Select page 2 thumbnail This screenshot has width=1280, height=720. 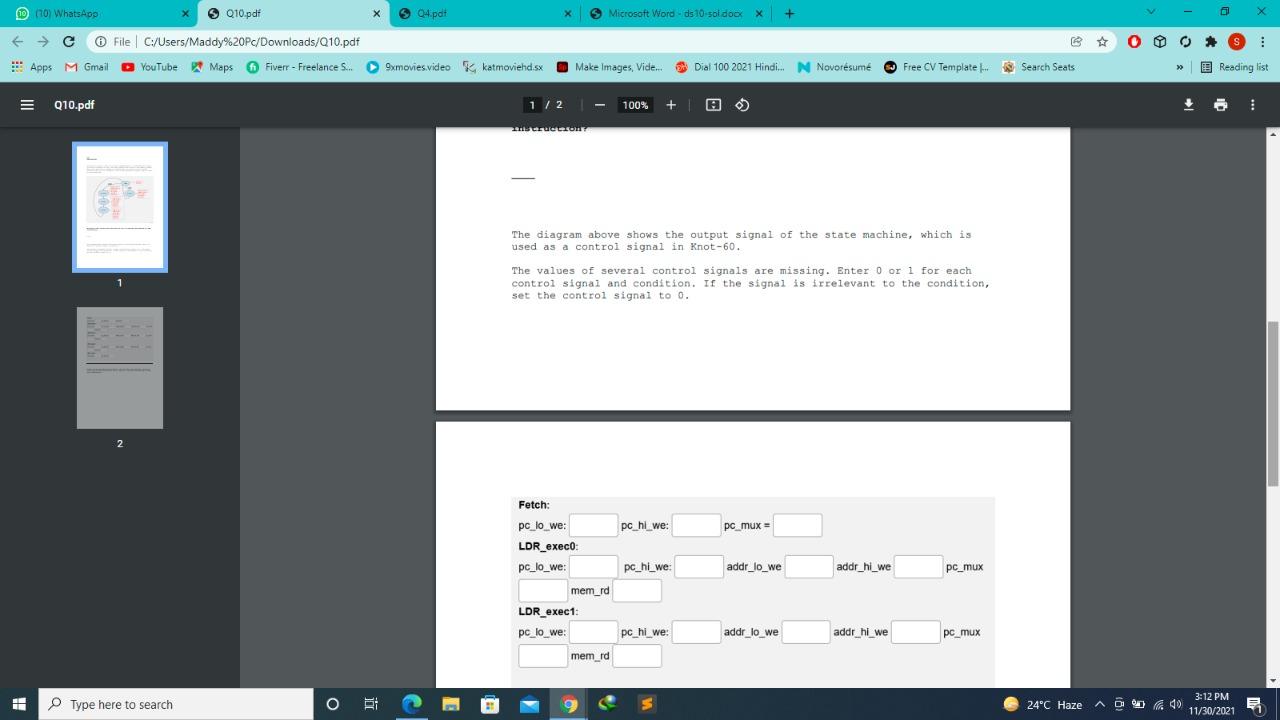(120, 368)
